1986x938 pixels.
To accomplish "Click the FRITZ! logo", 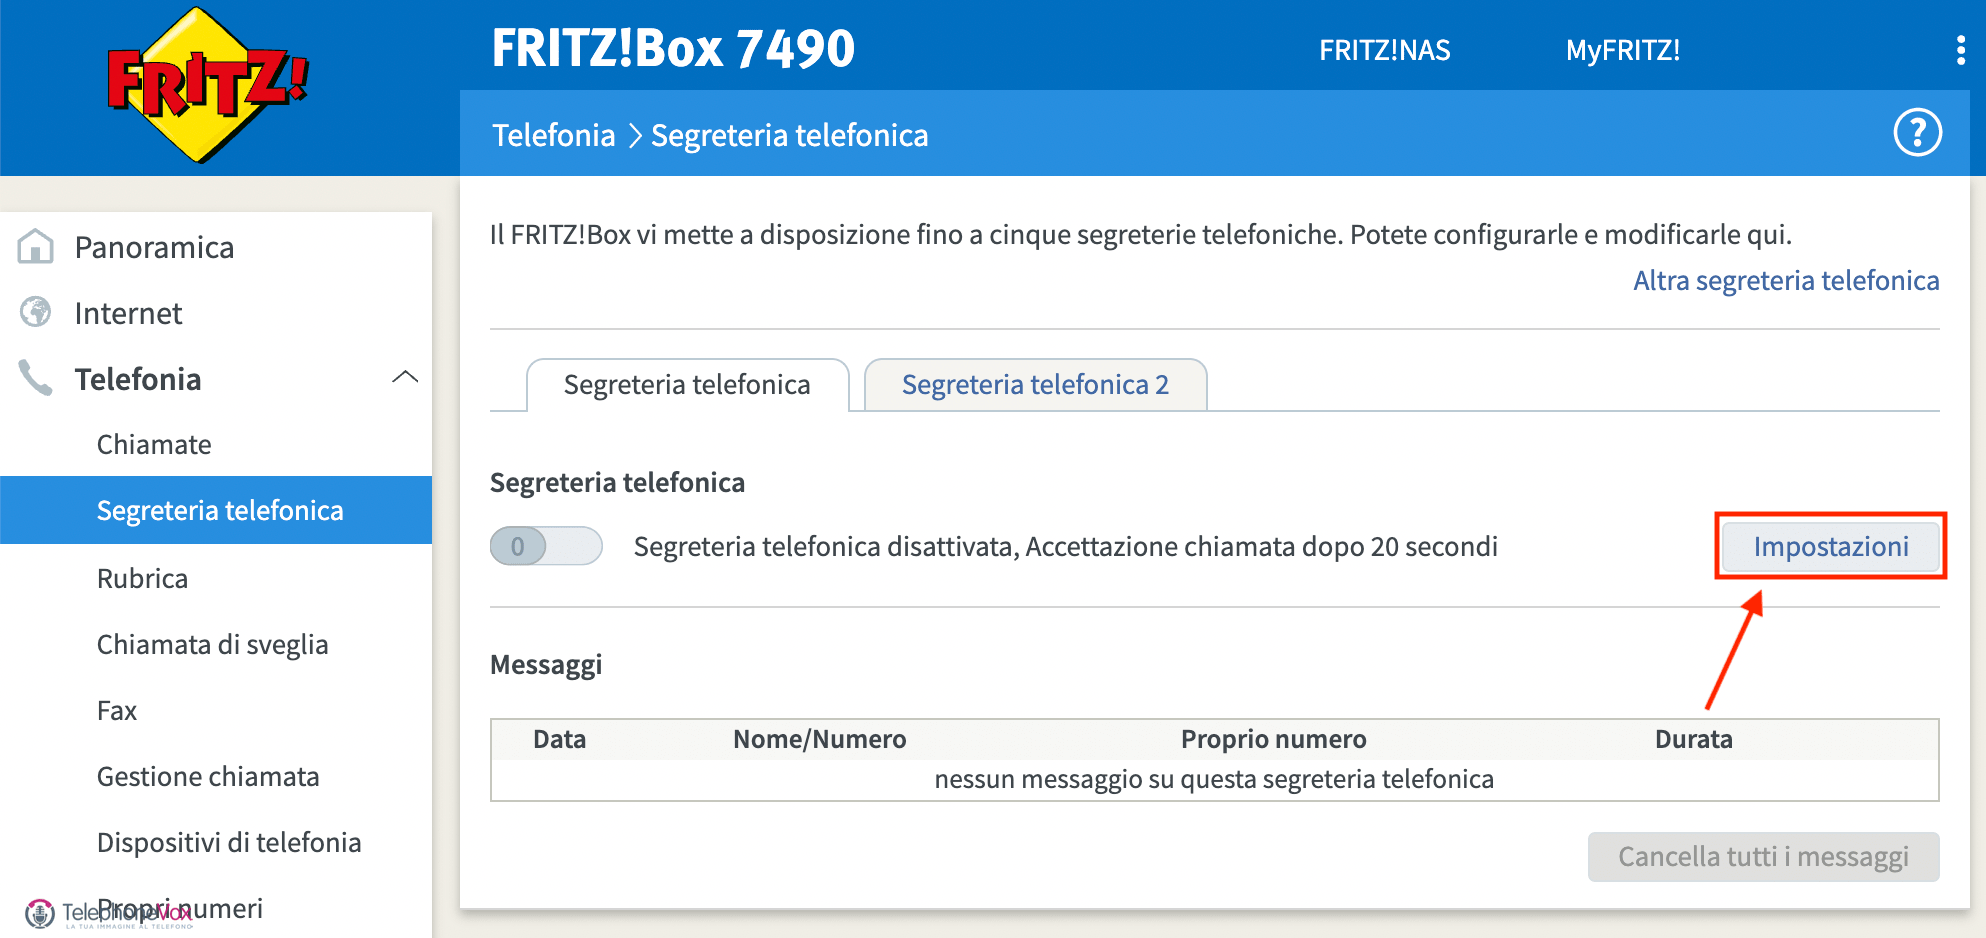I will (x=208, y=85).
